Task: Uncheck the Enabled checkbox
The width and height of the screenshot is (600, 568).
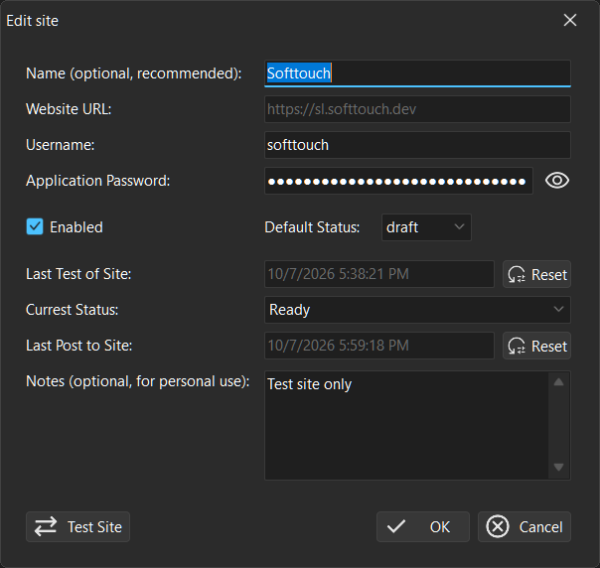Action: [35, 227]
